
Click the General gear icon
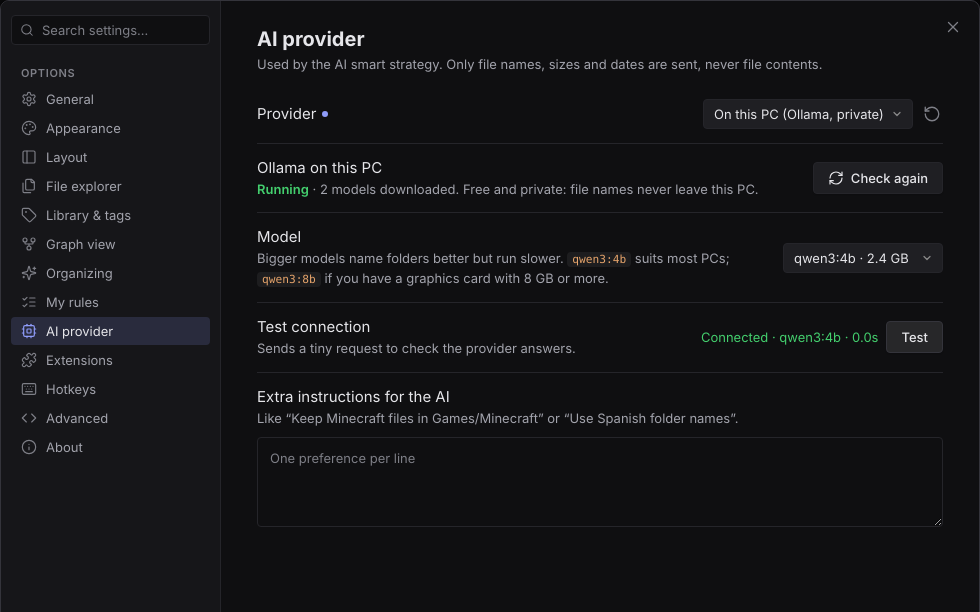click(29, 99)
